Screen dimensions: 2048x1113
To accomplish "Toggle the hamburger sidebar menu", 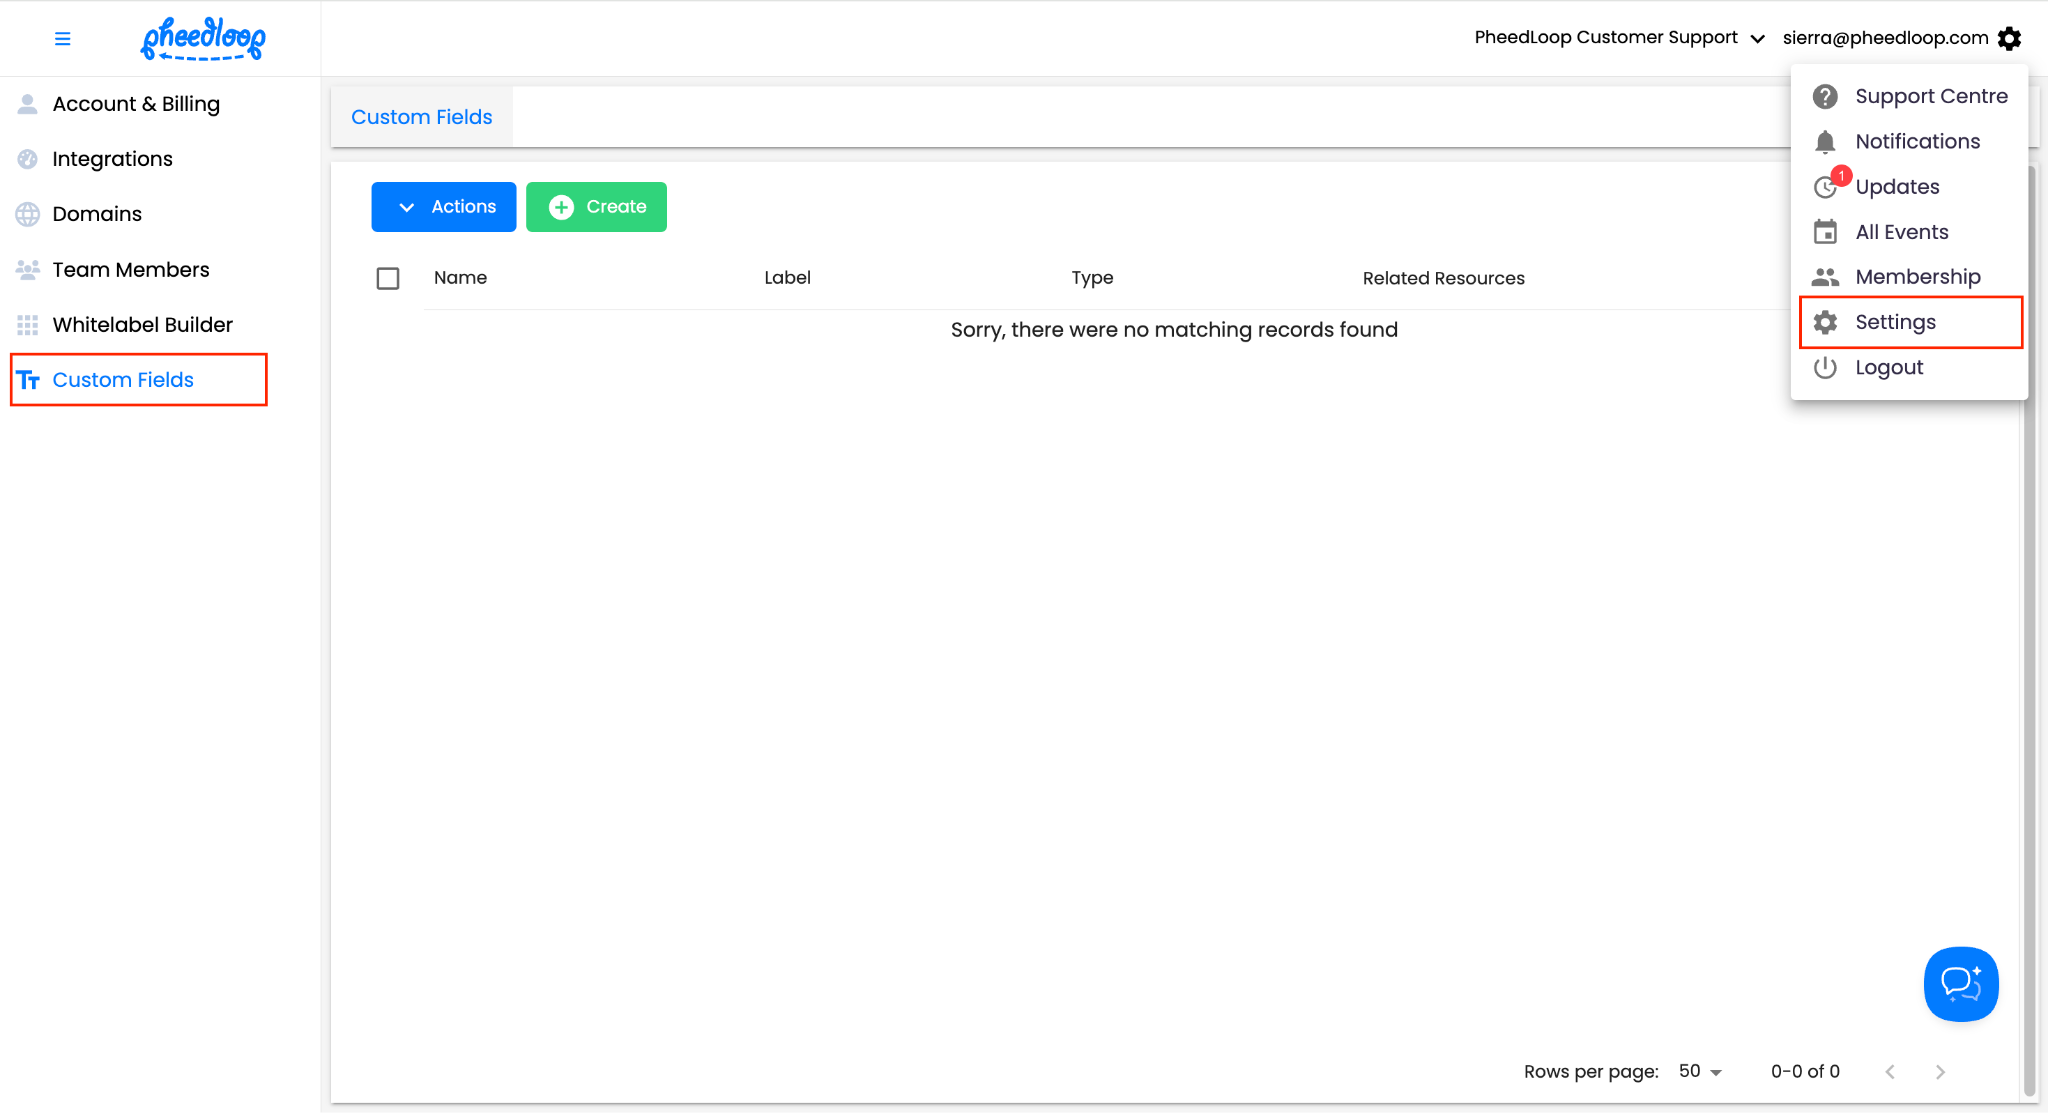I will [62, 39].
